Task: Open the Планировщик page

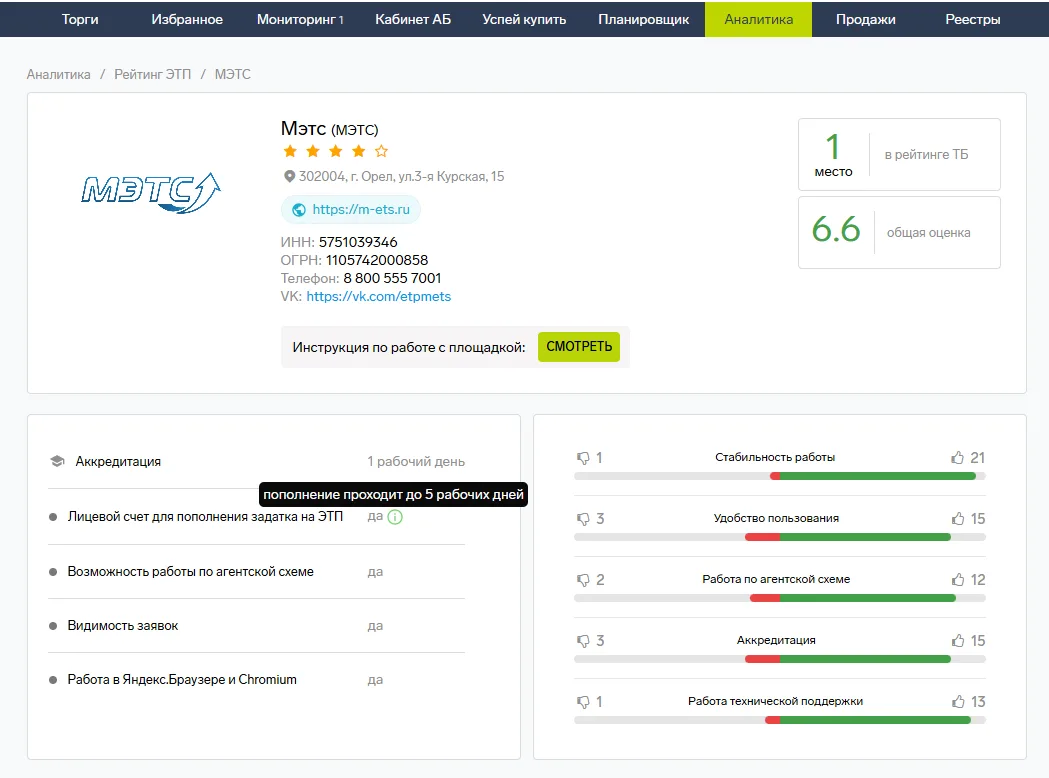Action: tap(644, 19)
